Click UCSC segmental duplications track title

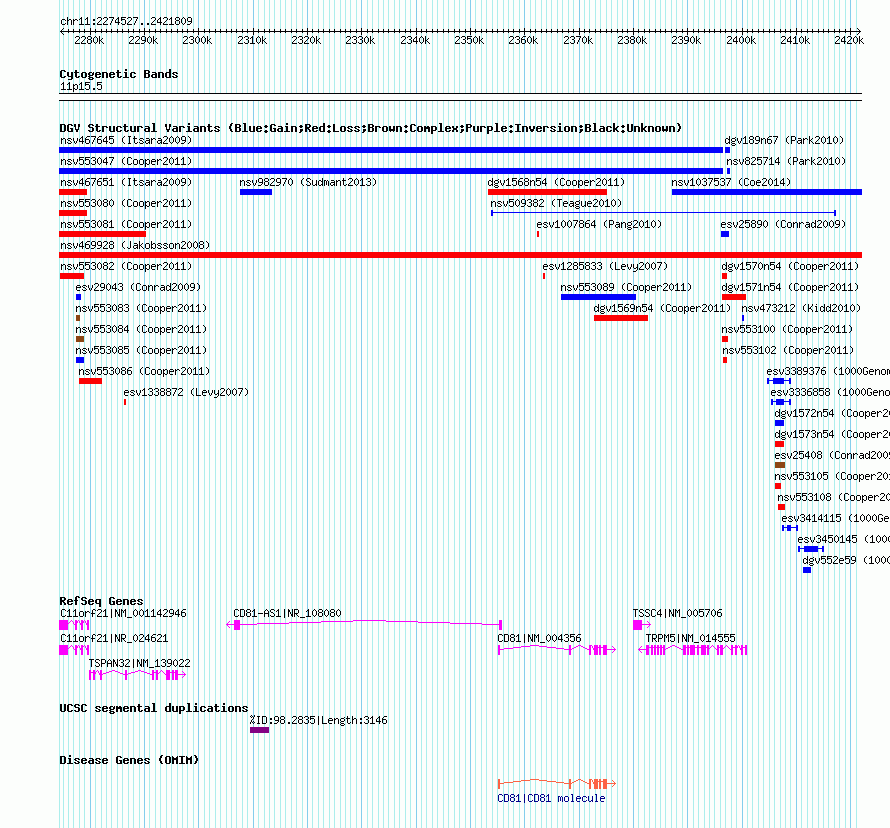tap(154, 708)
